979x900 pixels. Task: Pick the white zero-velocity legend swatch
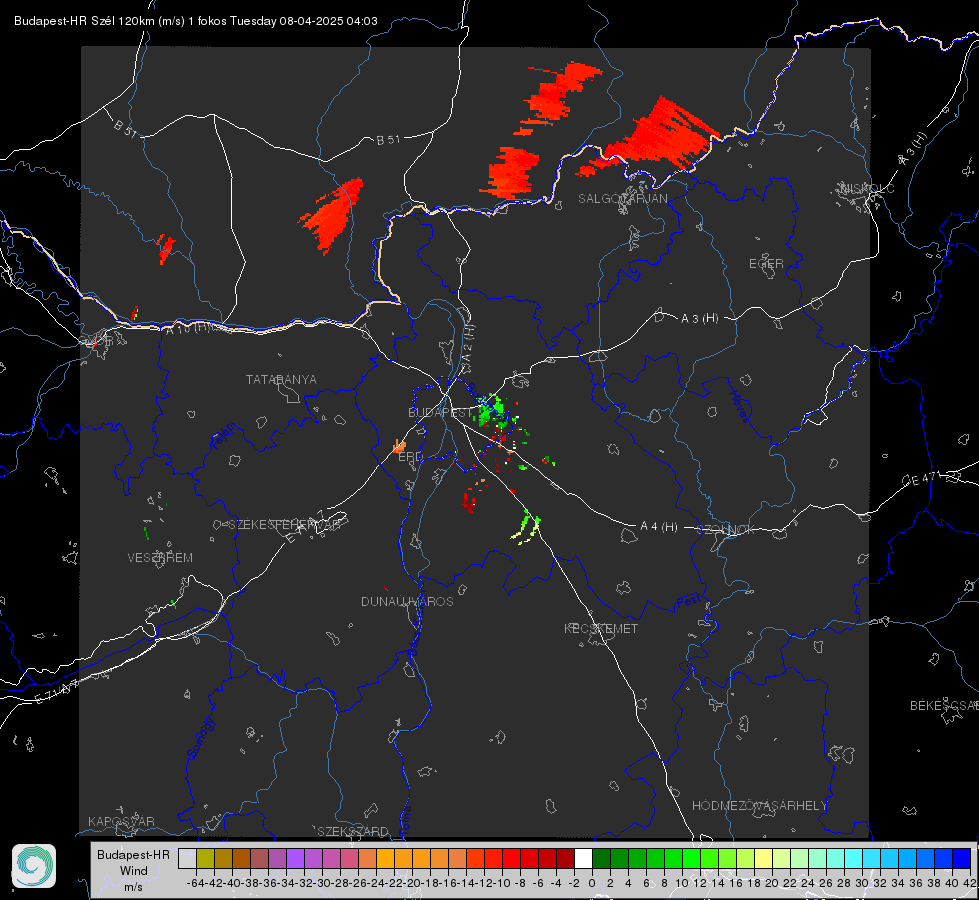click(583, 859)
